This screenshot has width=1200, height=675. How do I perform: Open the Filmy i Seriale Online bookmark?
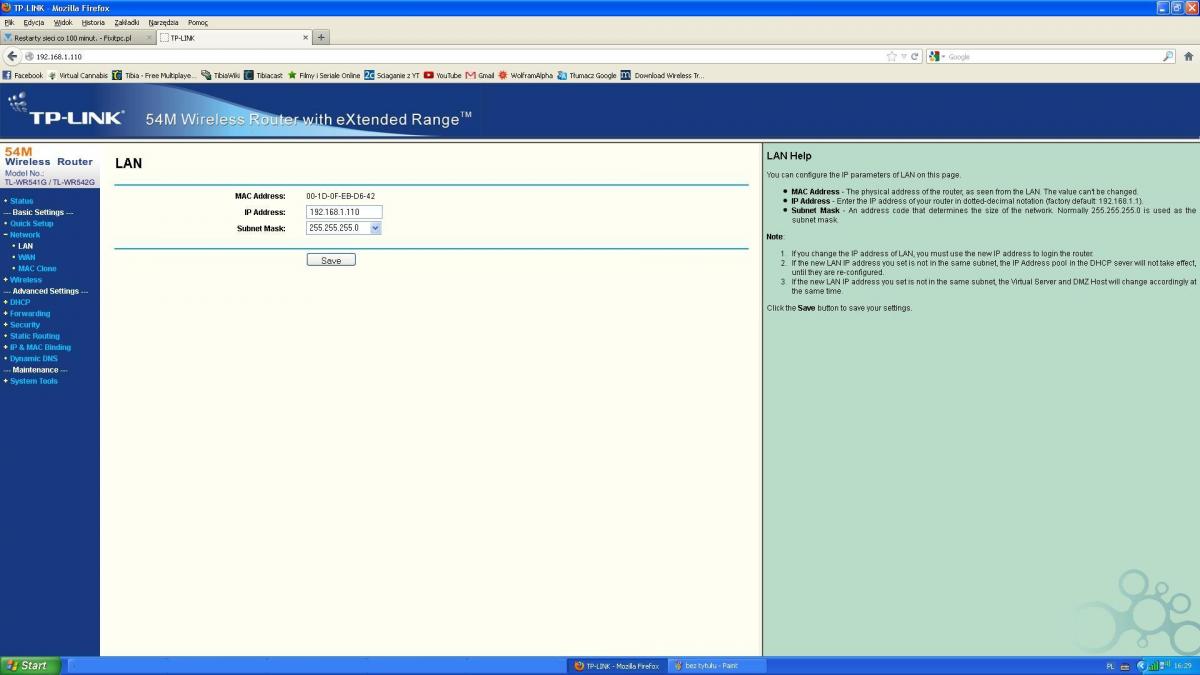point(324,75)
